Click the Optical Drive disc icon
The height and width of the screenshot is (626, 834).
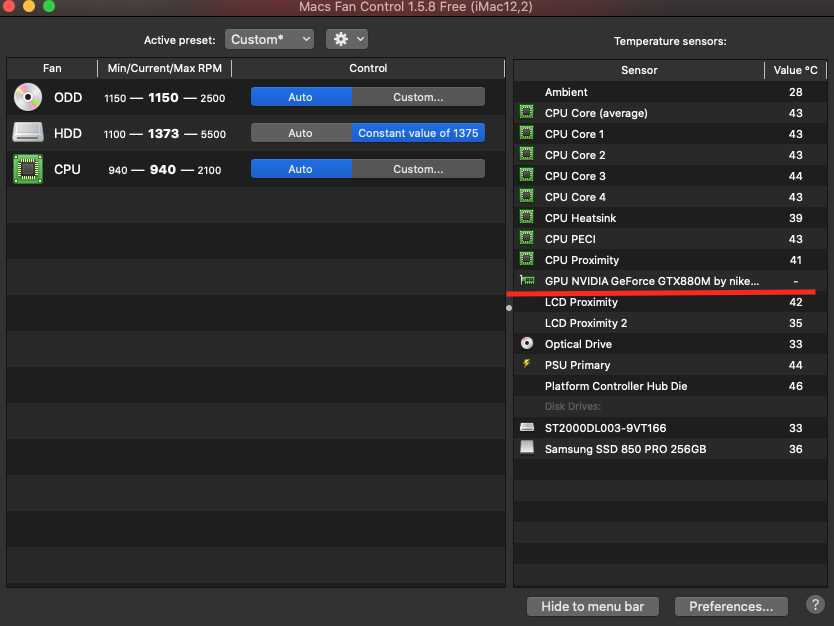[527, 343]
